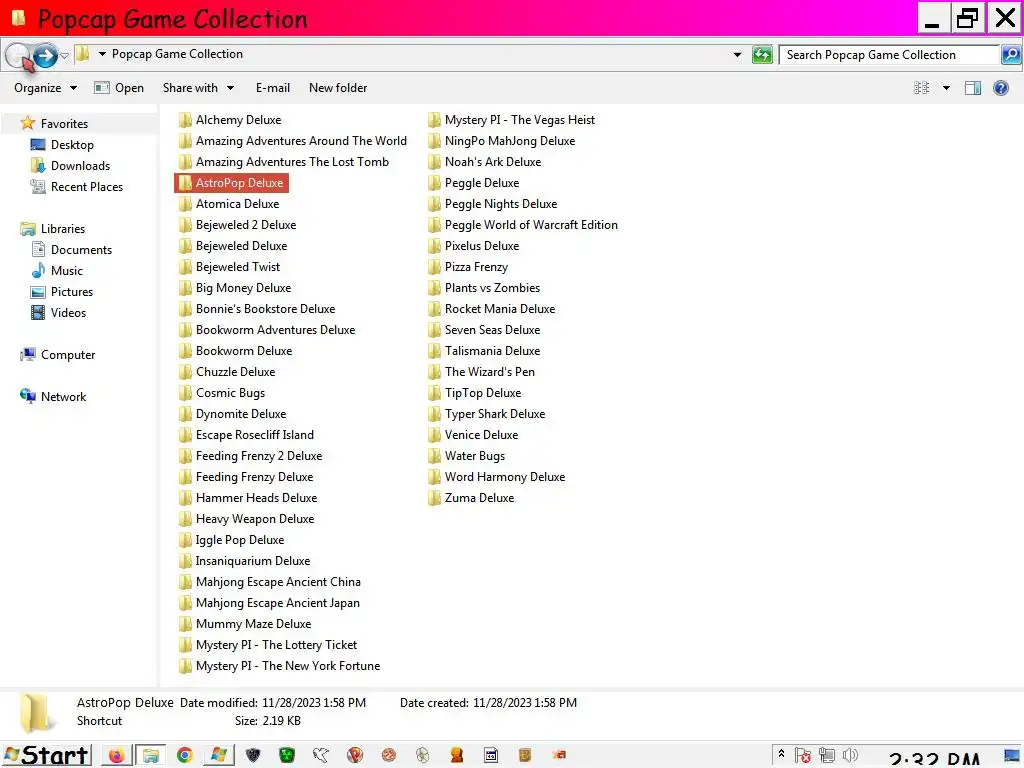Select Bookworm Adventures Deluxe folder
Screen dimensions: 1024x768
coord(266,330)
